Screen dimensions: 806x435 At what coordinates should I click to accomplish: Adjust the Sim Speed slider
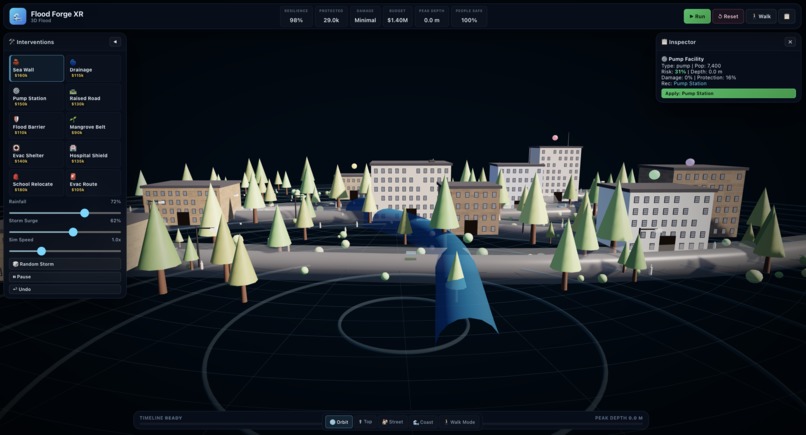pyautogui.click(x=65, y=251)
